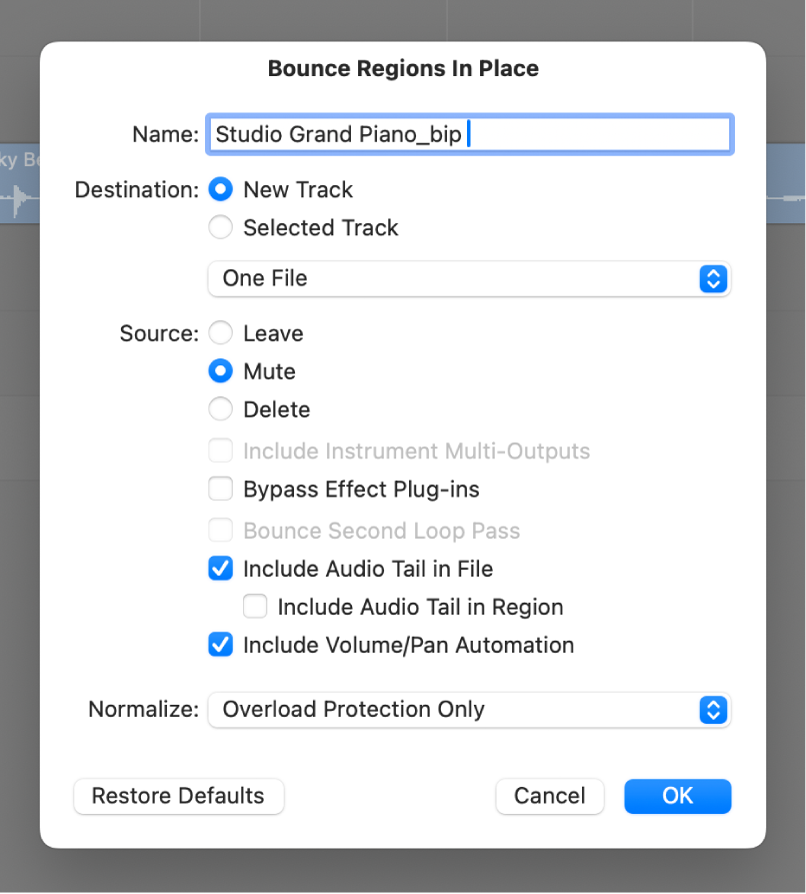This screenshot has height=894, width=806.
Task: Choose Selected Track as destination
Action: [220, 227]
